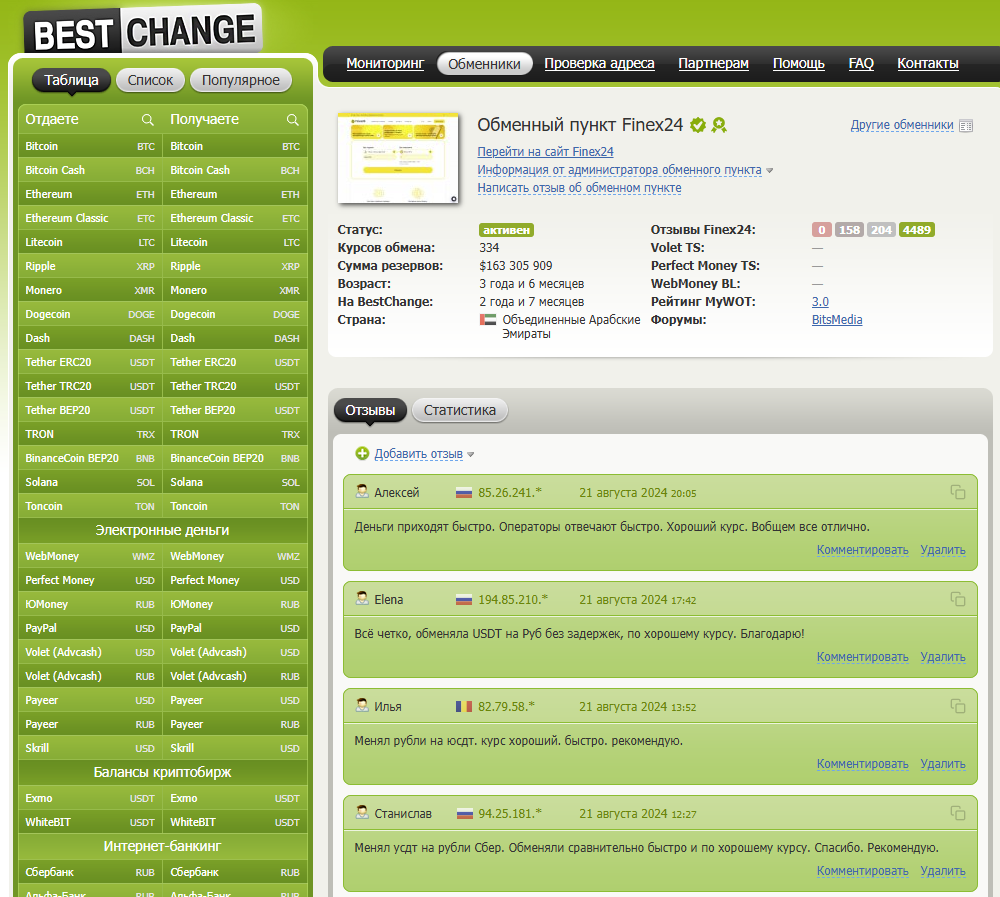Click Удалить on Алексей's review

click(943, 550)
